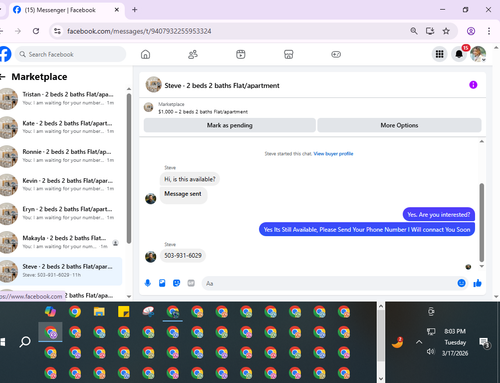Open the Tristan conversation
The image size is (500, 383).
click(61, 99)
